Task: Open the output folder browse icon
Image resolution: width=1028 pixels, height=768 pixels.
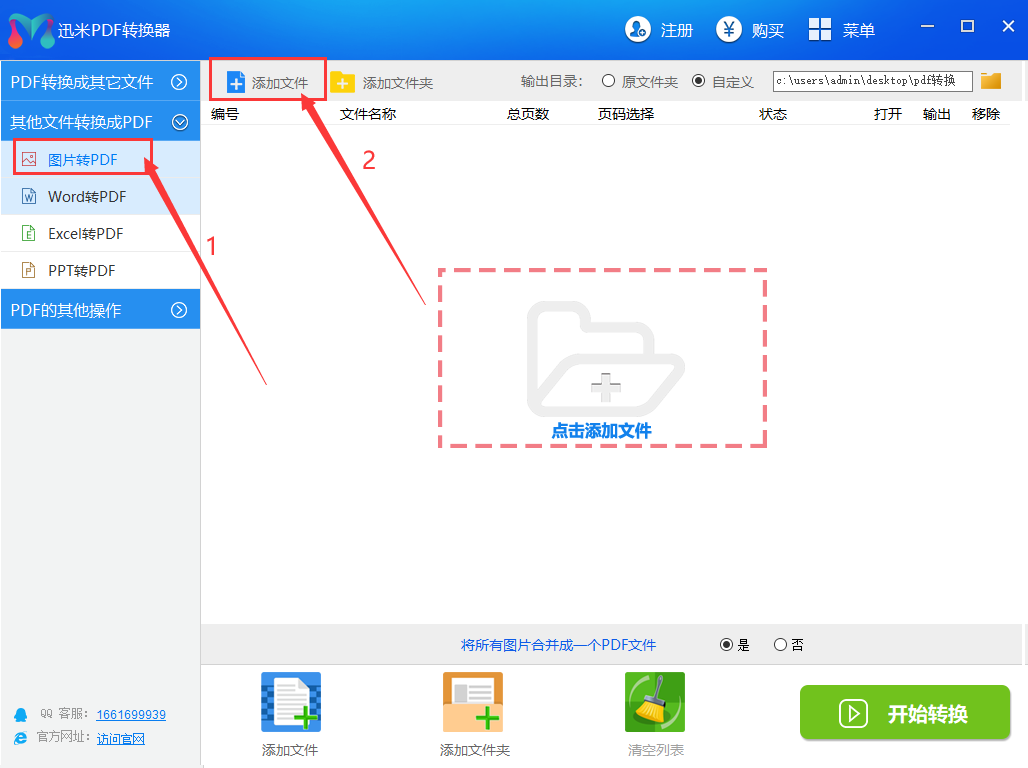Action: pyautogui.click(x=991, y=81)
